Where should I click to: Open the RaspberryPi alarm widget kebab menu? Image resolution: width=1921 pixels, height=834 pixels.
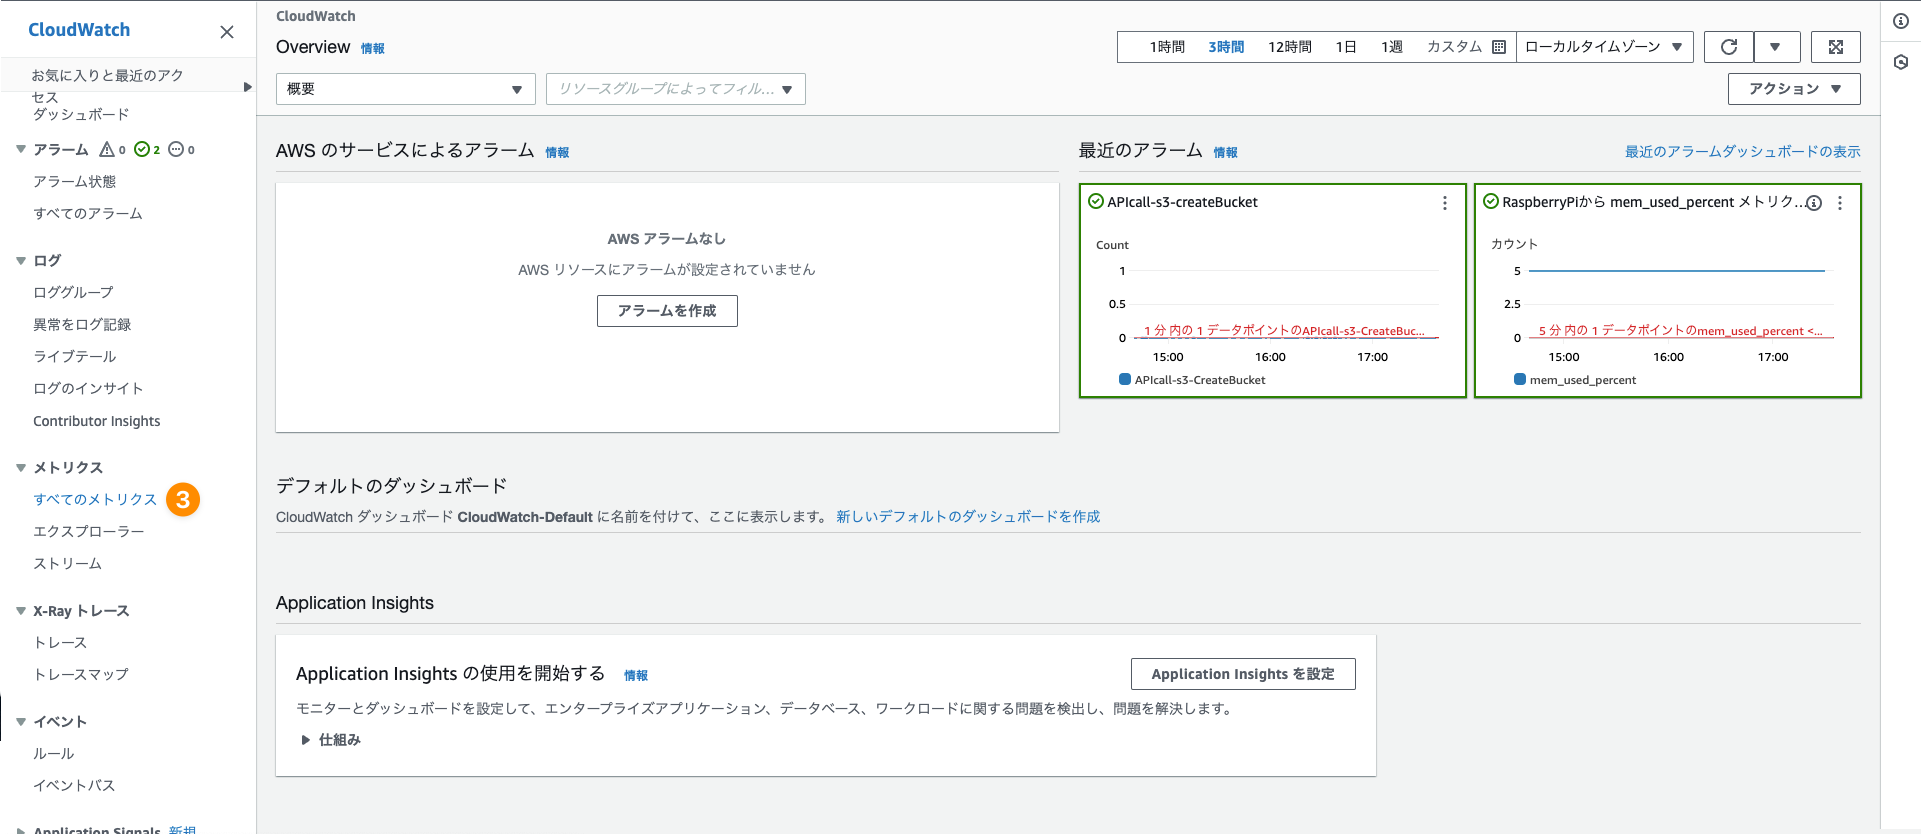tap(1840, 203)
